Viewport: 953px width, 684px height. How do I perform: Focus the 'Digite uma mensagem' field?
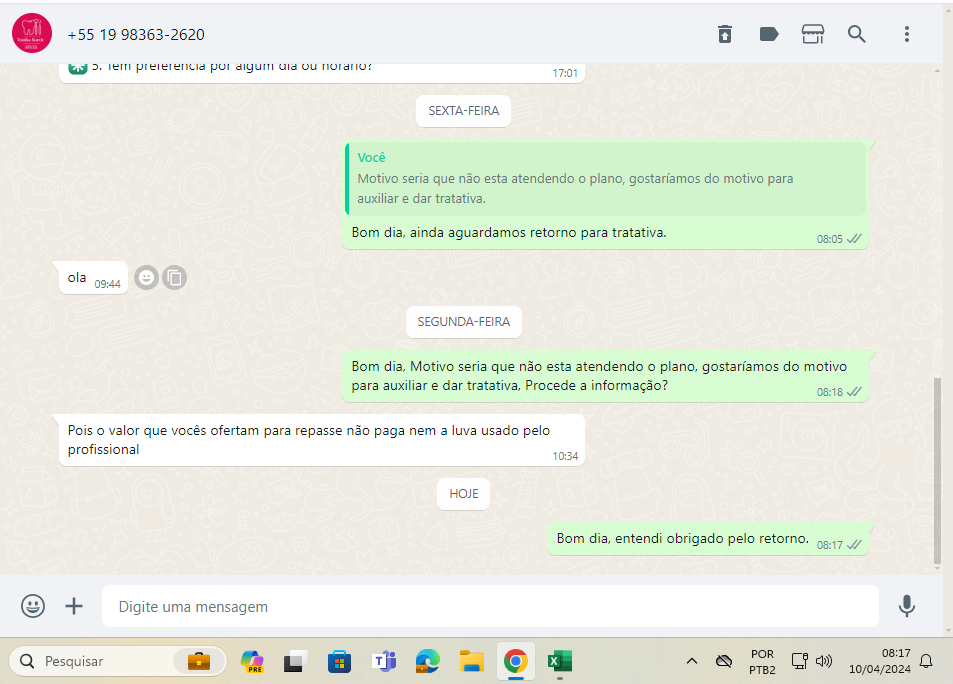pos(490,606)
